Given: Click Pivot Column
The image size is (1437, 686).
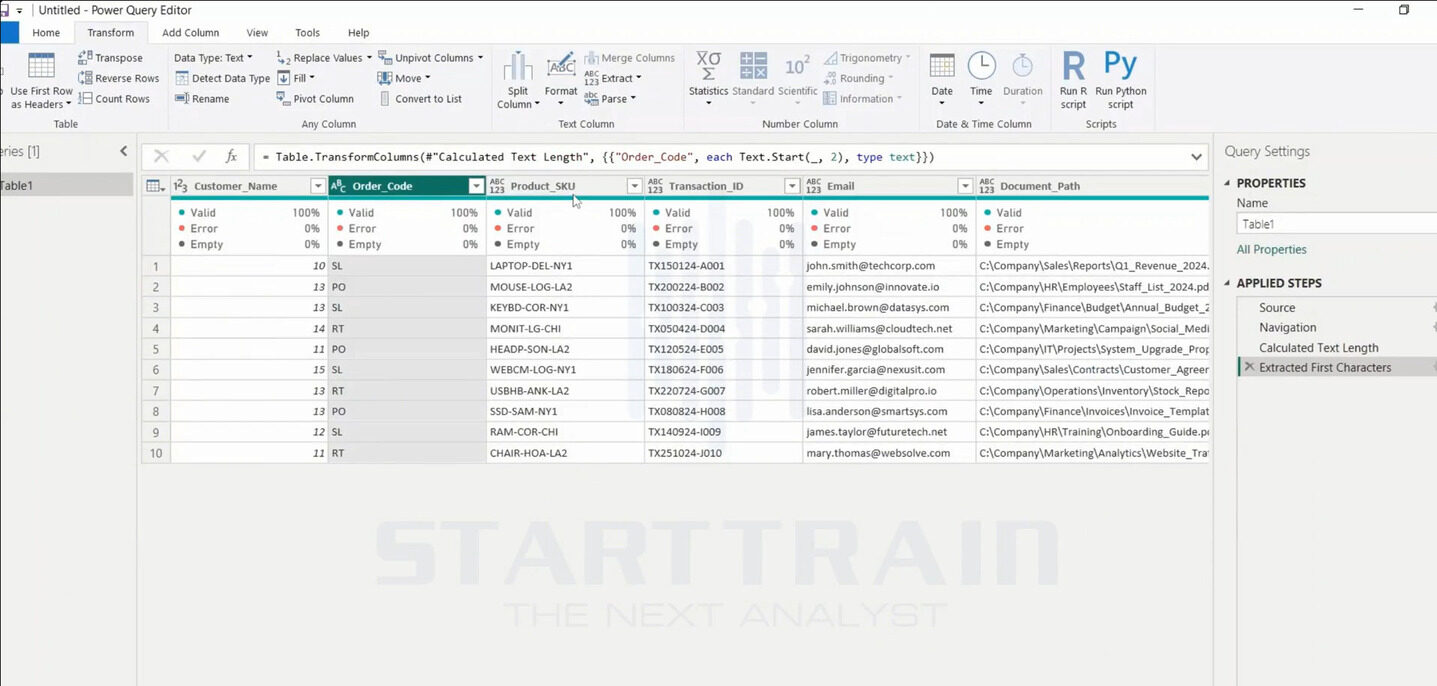Looking at the screenshot, I should [315, 99].
